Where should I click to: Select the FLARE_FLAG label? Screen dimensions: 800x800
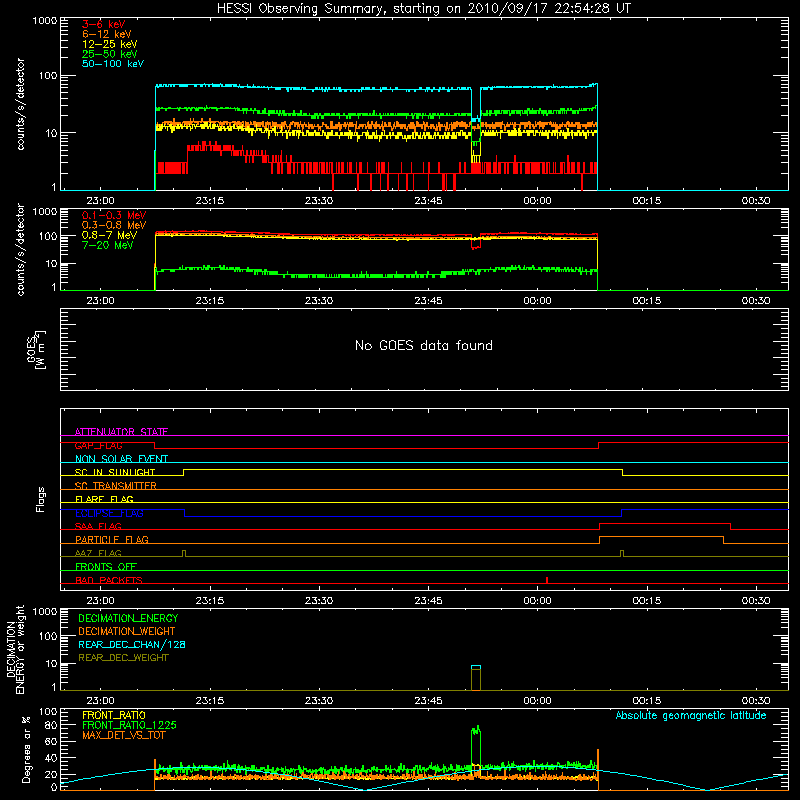[104, 499]
